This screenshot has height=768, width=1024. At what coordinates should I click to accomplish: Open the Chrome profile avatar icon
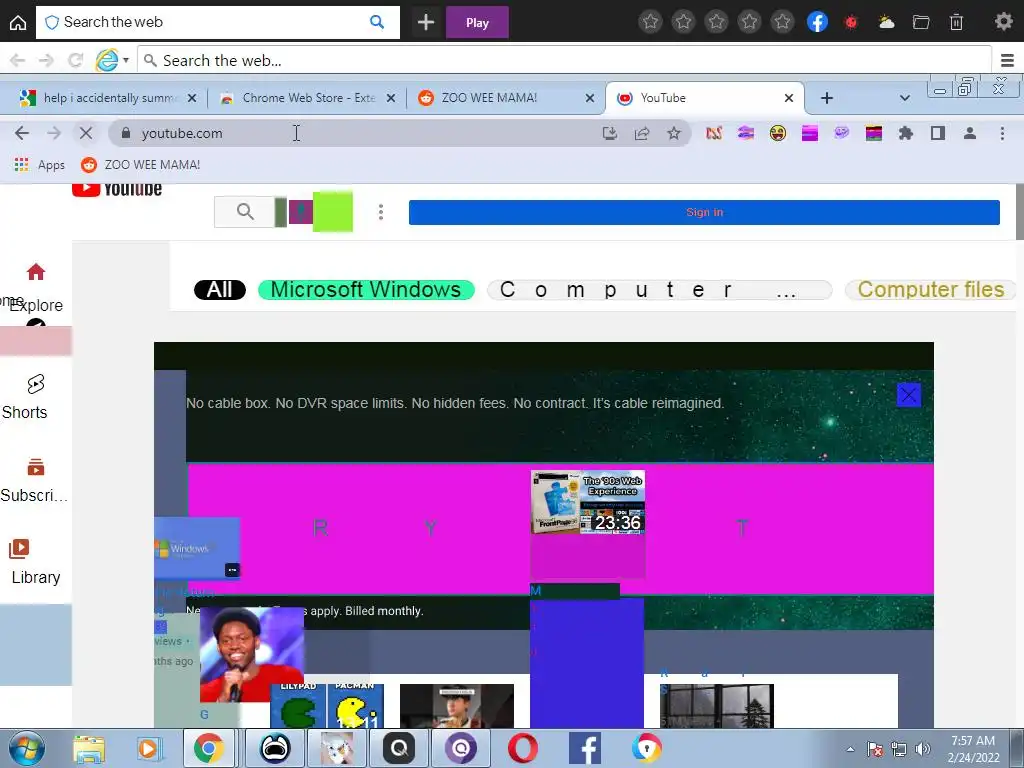pyautogui.click(x=970, y=133)
